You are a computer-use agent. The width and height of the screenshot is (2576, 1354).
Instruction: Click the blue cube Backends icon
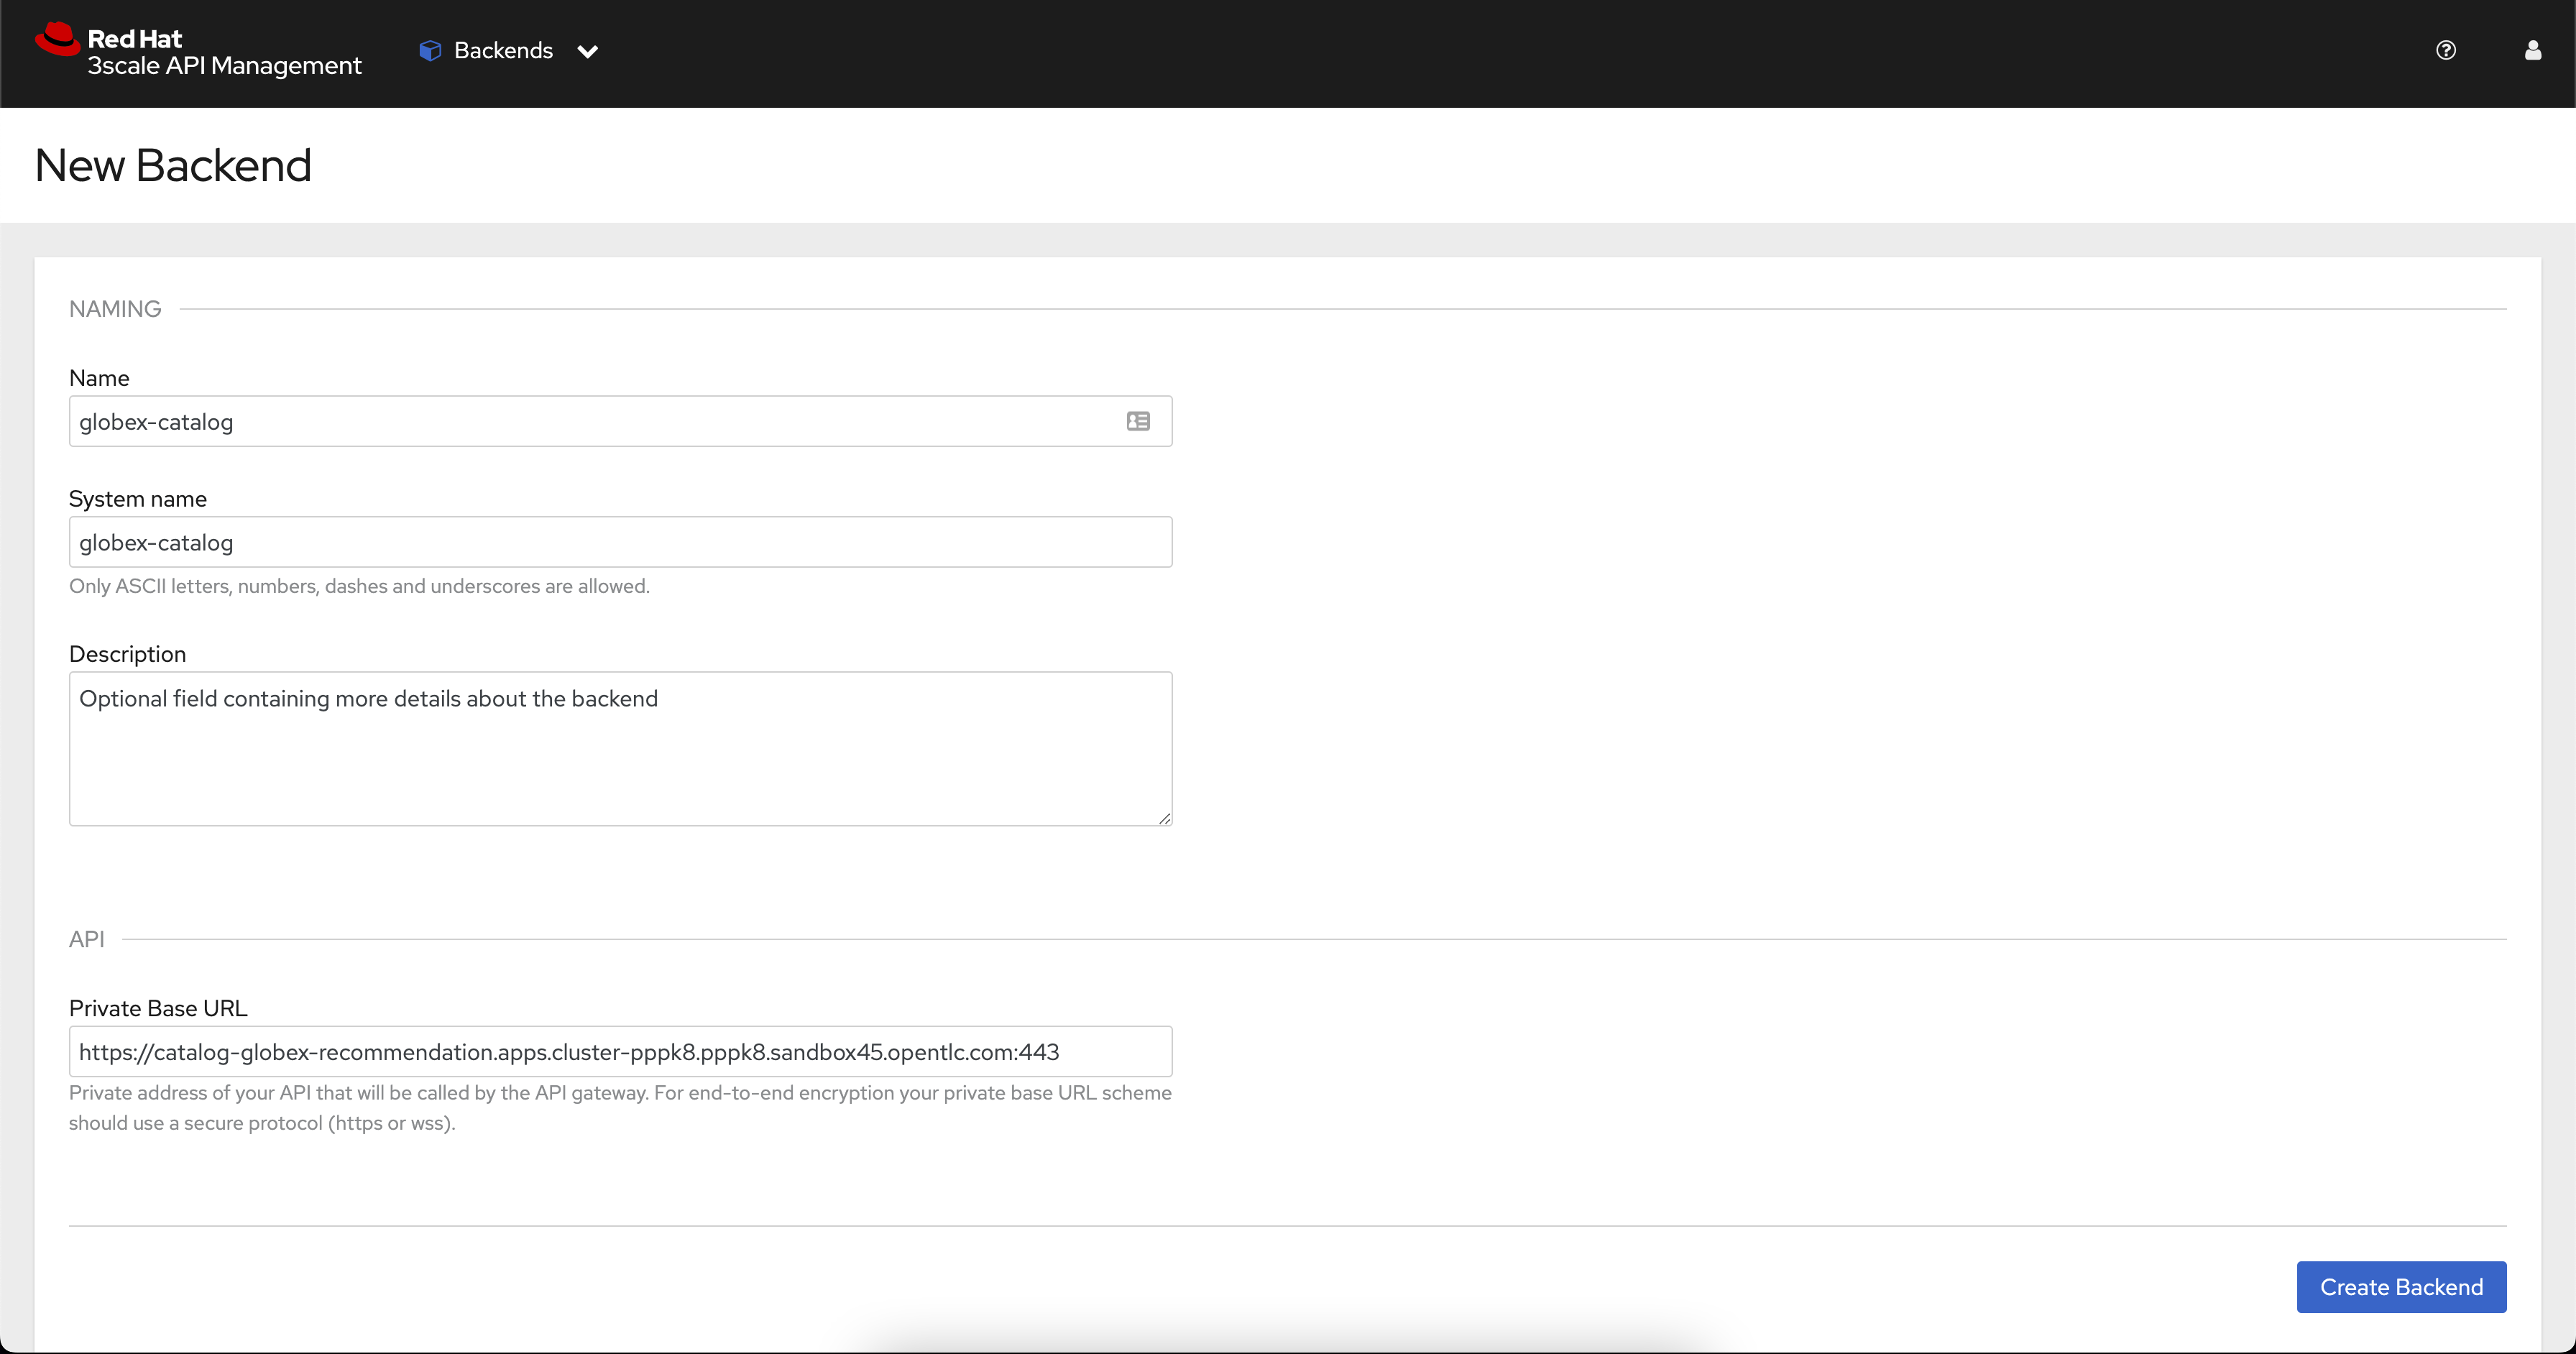(430, 51)
